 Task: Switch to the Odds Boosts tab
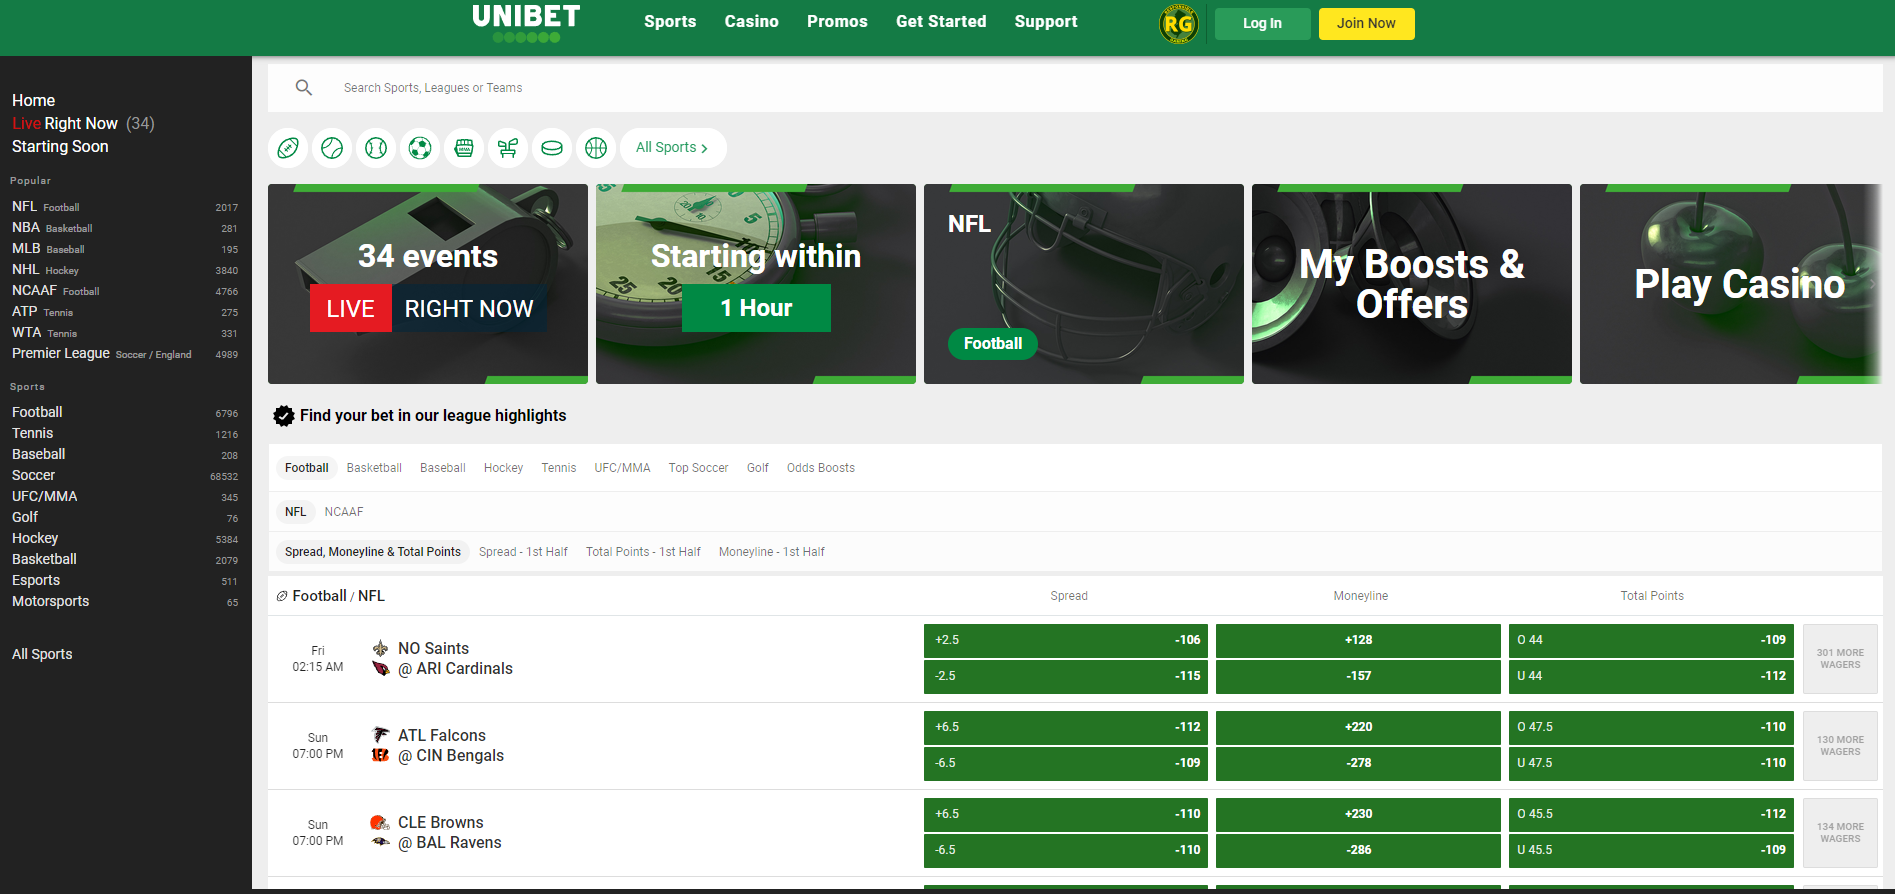coord(821,468)
